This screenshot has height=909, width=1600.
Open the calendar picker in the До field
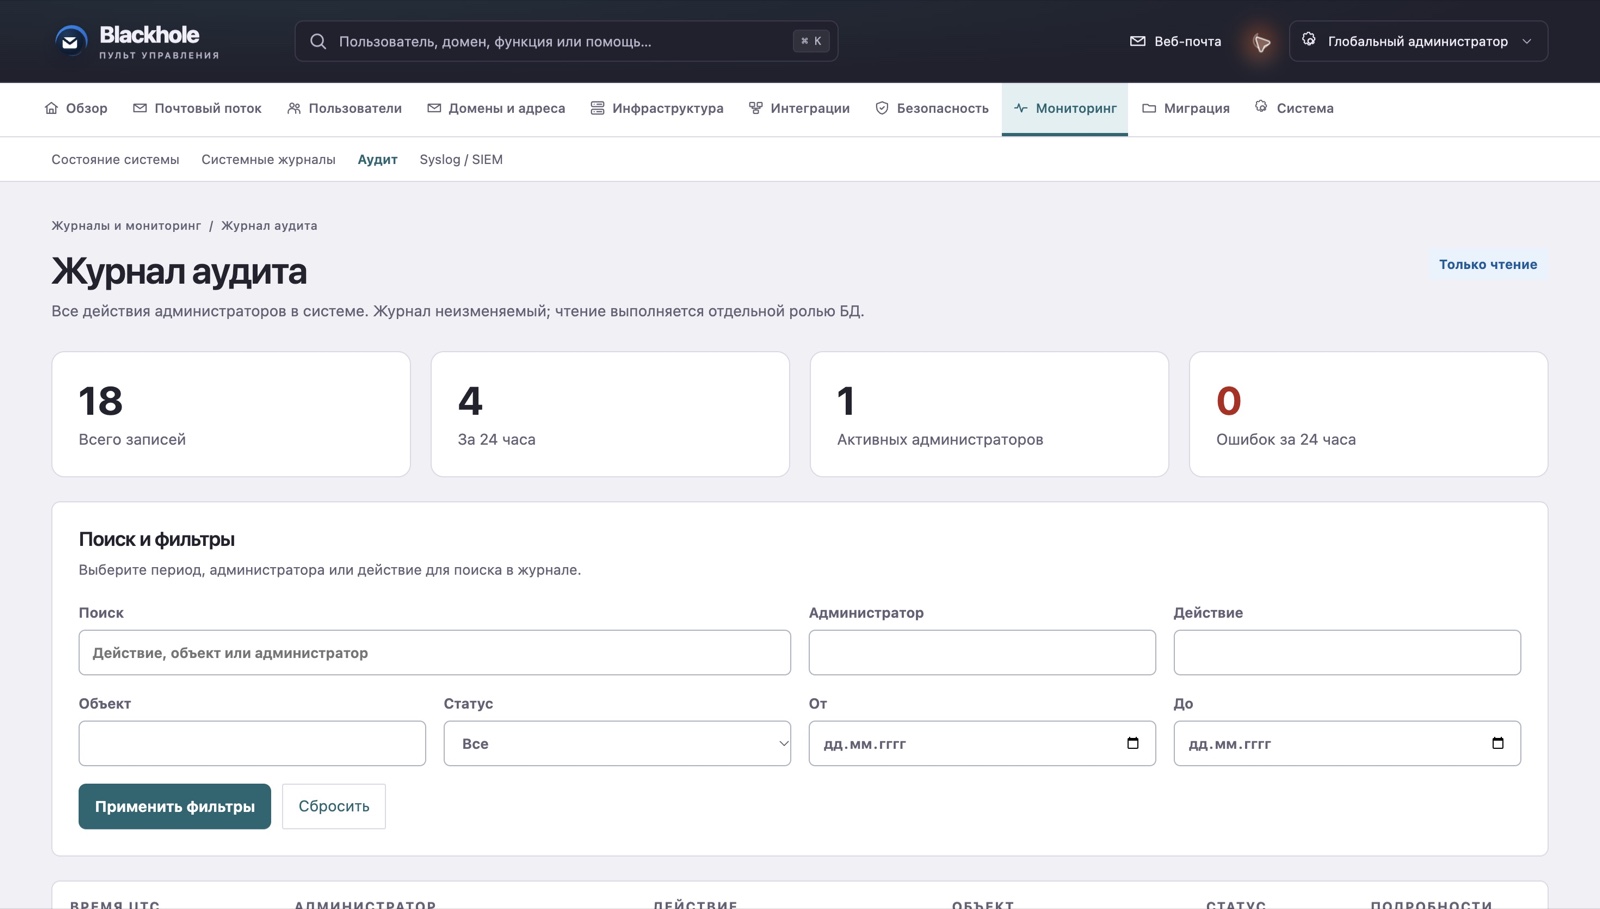tap(1498, 743)
